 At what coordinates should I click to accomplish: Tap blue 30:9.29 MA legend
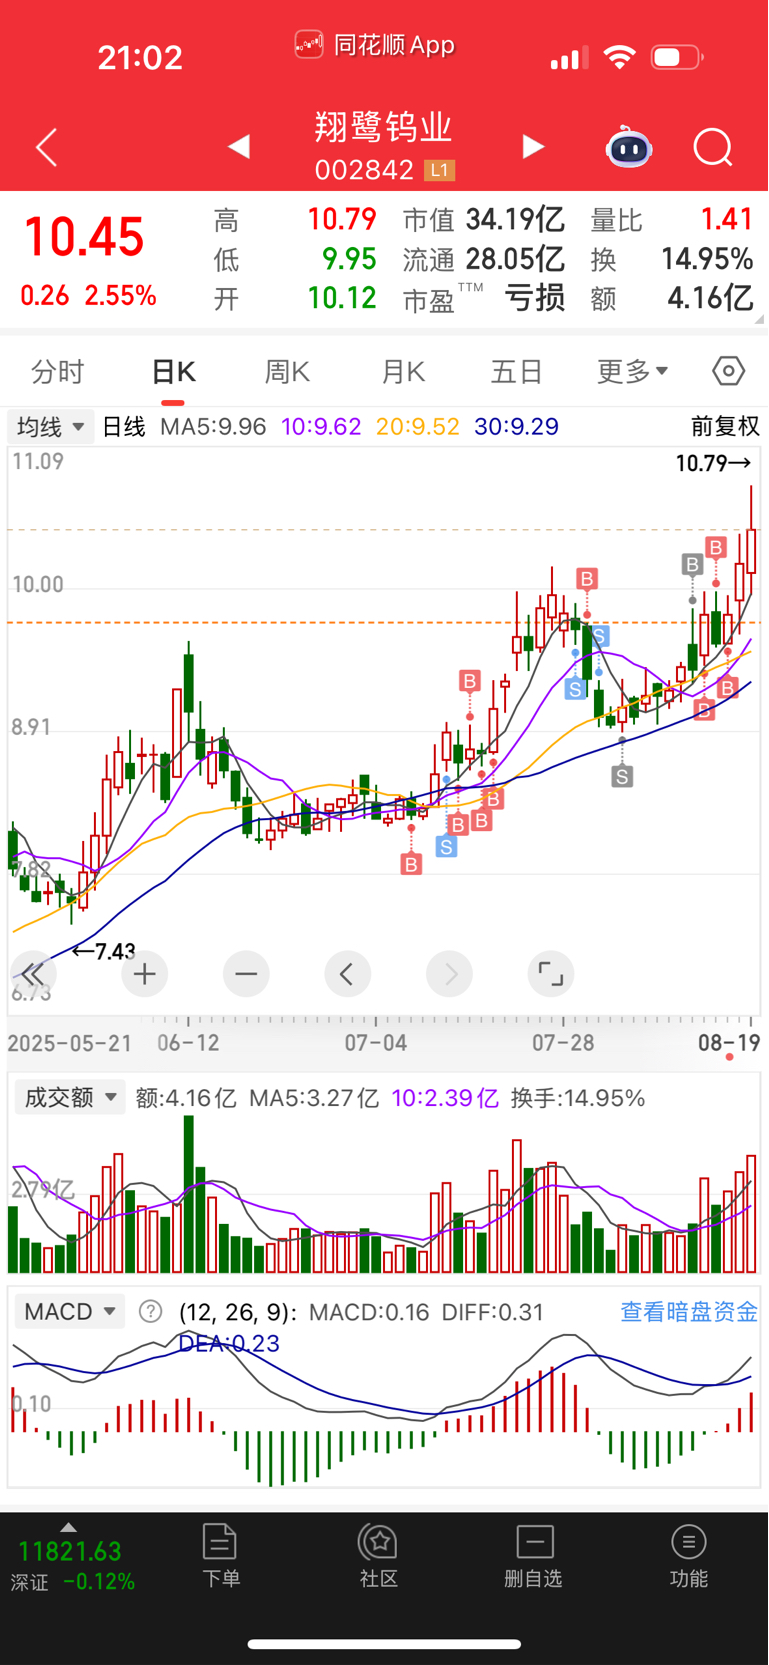tap(516, 427)
